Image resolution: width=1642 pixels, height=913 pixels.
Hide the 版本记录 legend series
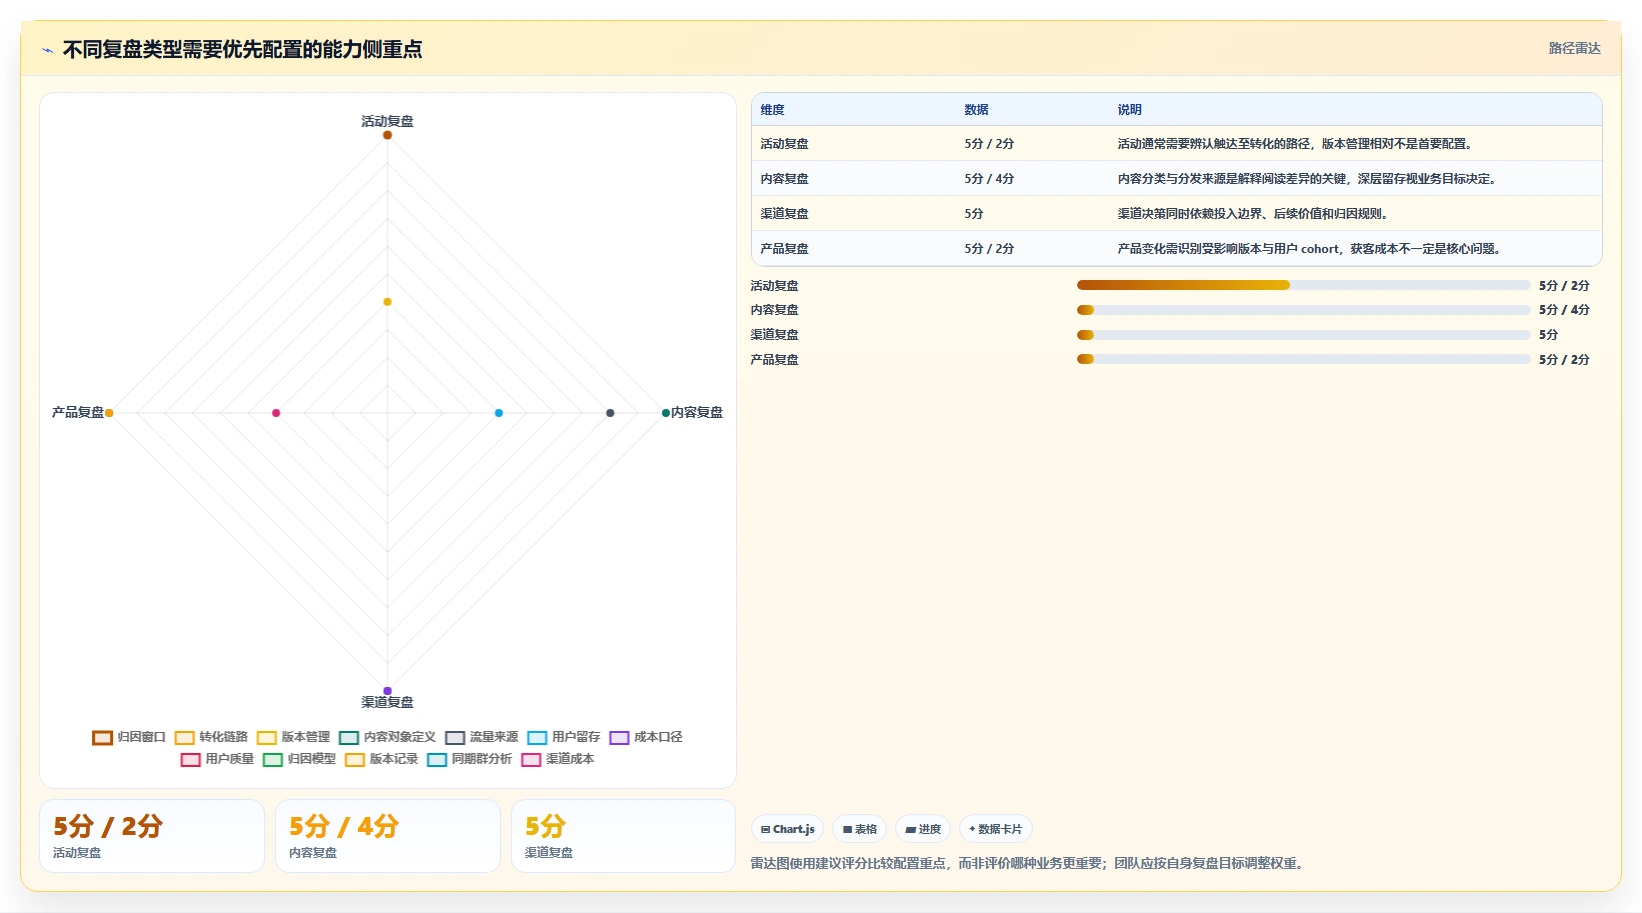(381, 759)
